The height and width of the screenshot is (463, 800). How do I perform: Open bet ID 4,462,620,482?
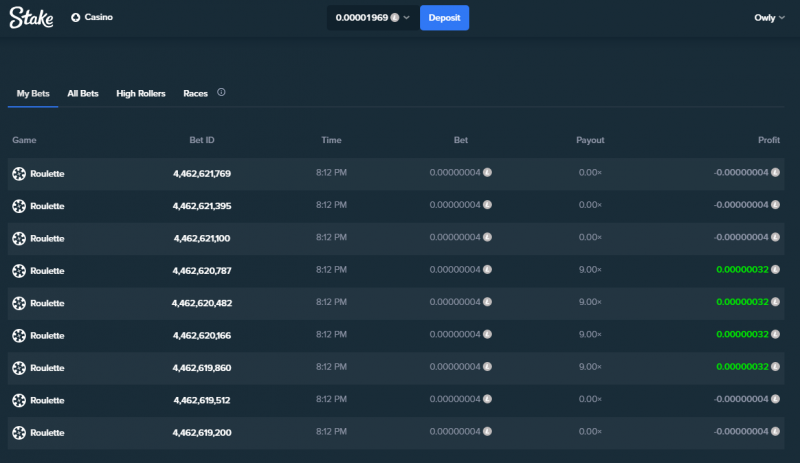202,303
